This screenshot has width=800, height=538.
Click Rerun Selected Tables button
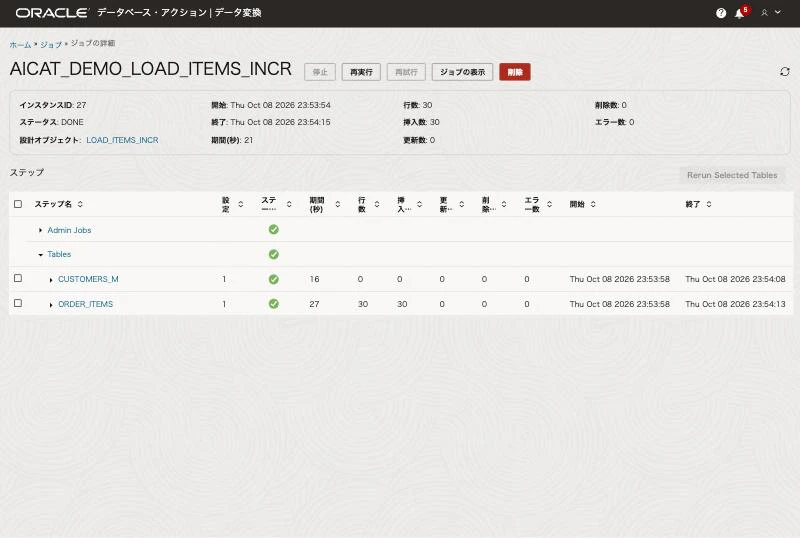[x=732, y=175]
